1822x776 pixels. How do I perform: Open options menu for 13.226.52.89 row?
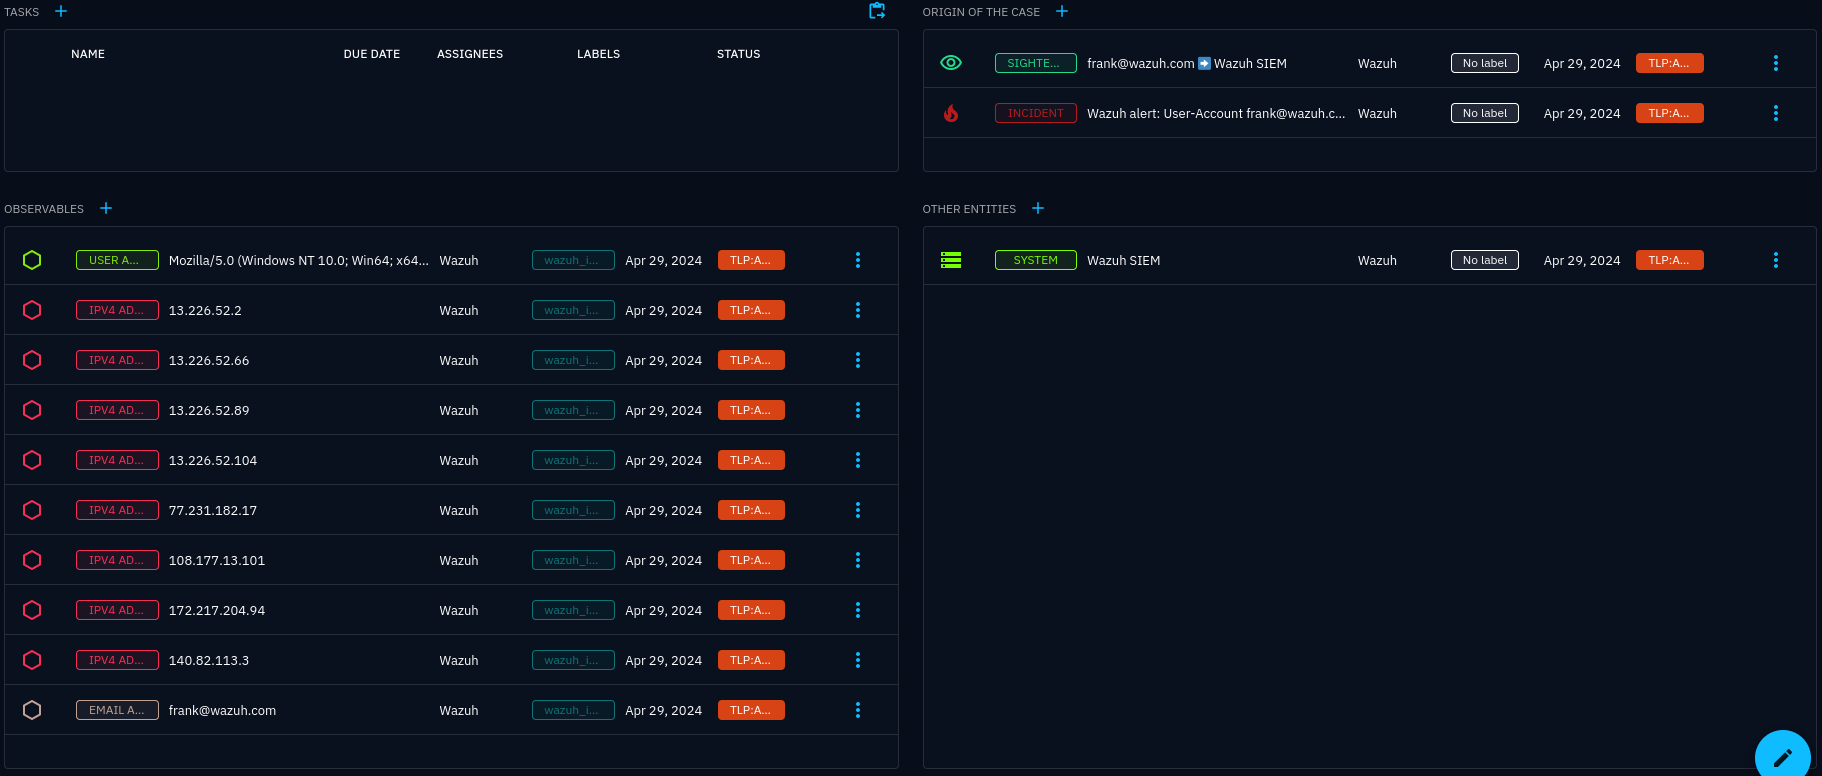pyautogui.click(x=858, y=410)
